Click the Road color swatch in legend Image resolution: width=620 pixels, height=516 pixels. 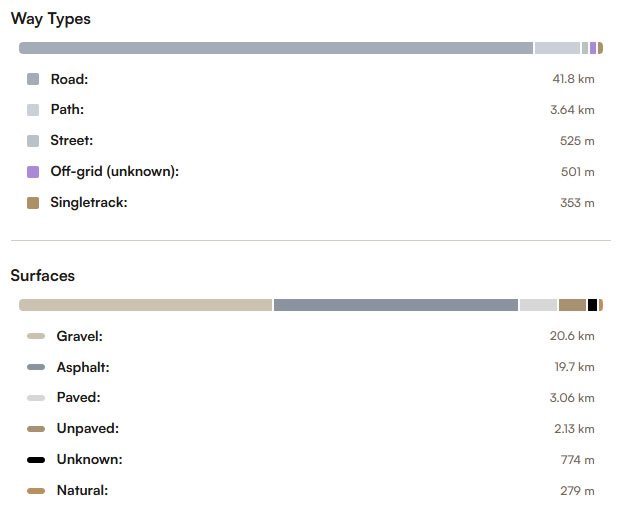33,79
